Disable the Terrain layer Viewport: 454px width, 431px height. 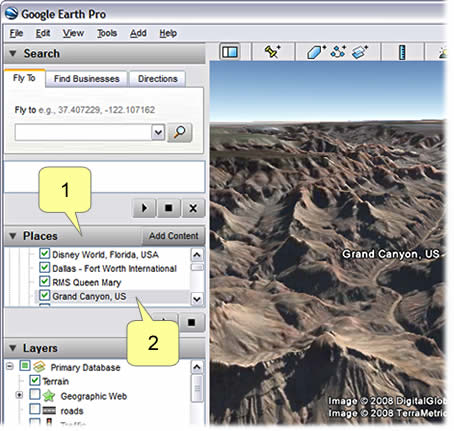pyautogui.click(x=35, y=380)
